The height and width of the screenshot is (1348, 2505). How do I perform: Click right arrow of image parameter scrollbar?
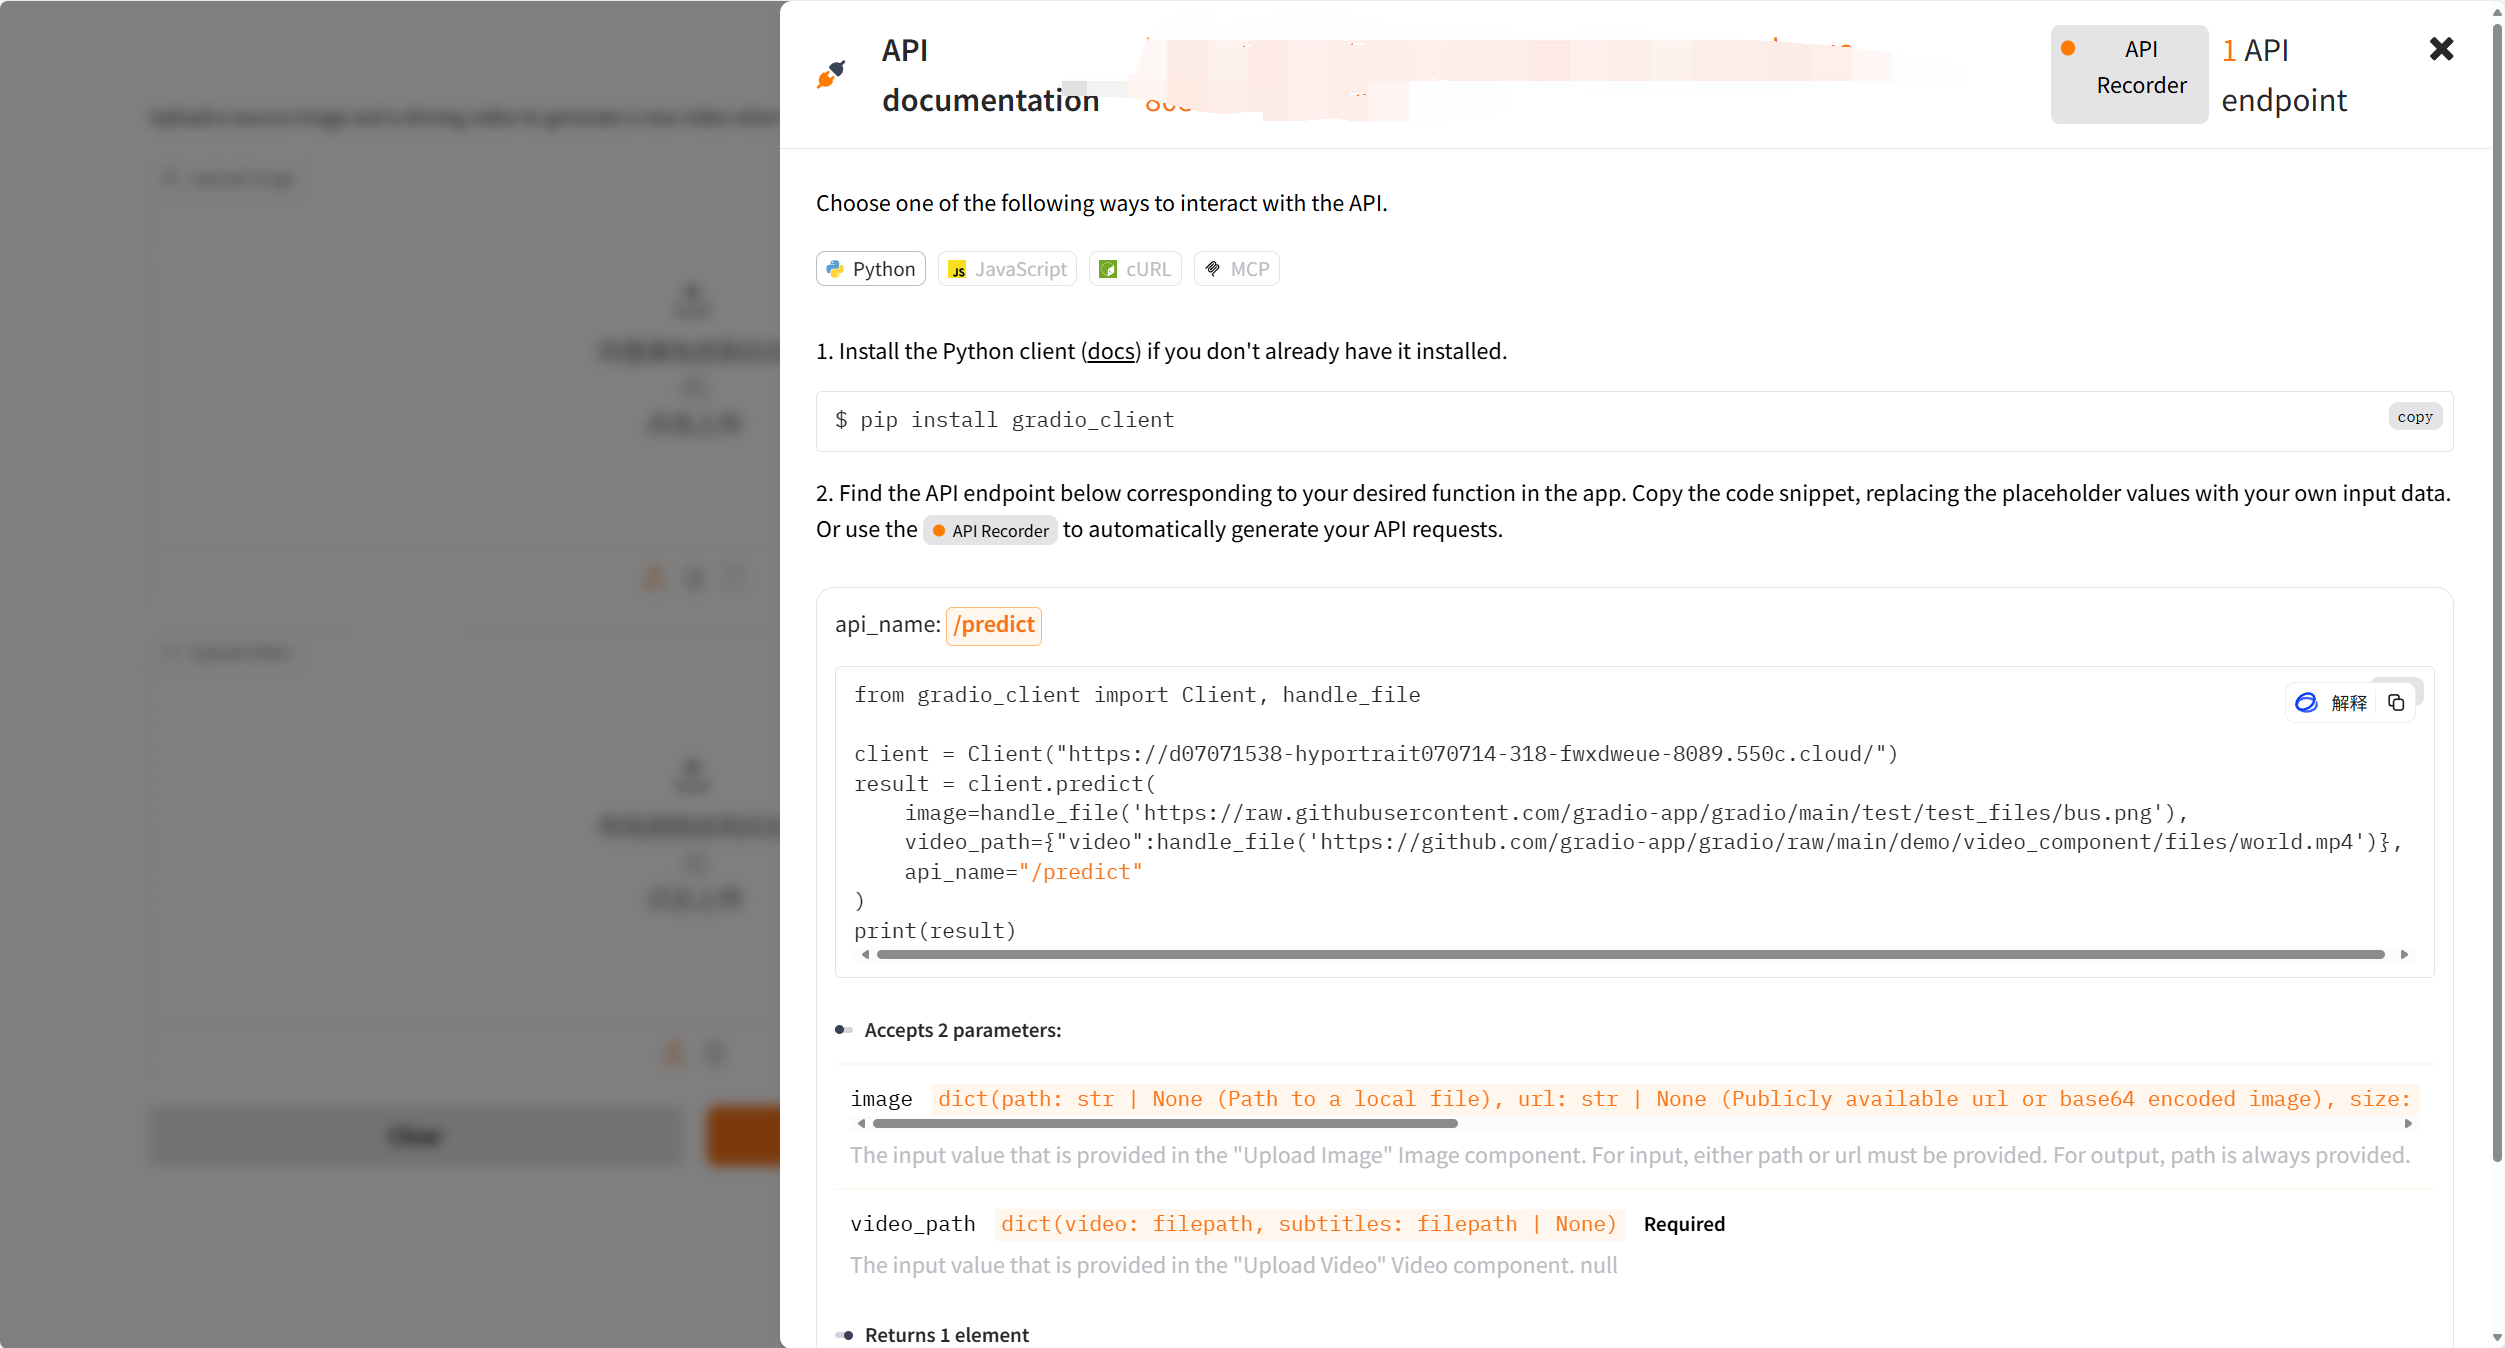2408,1124
